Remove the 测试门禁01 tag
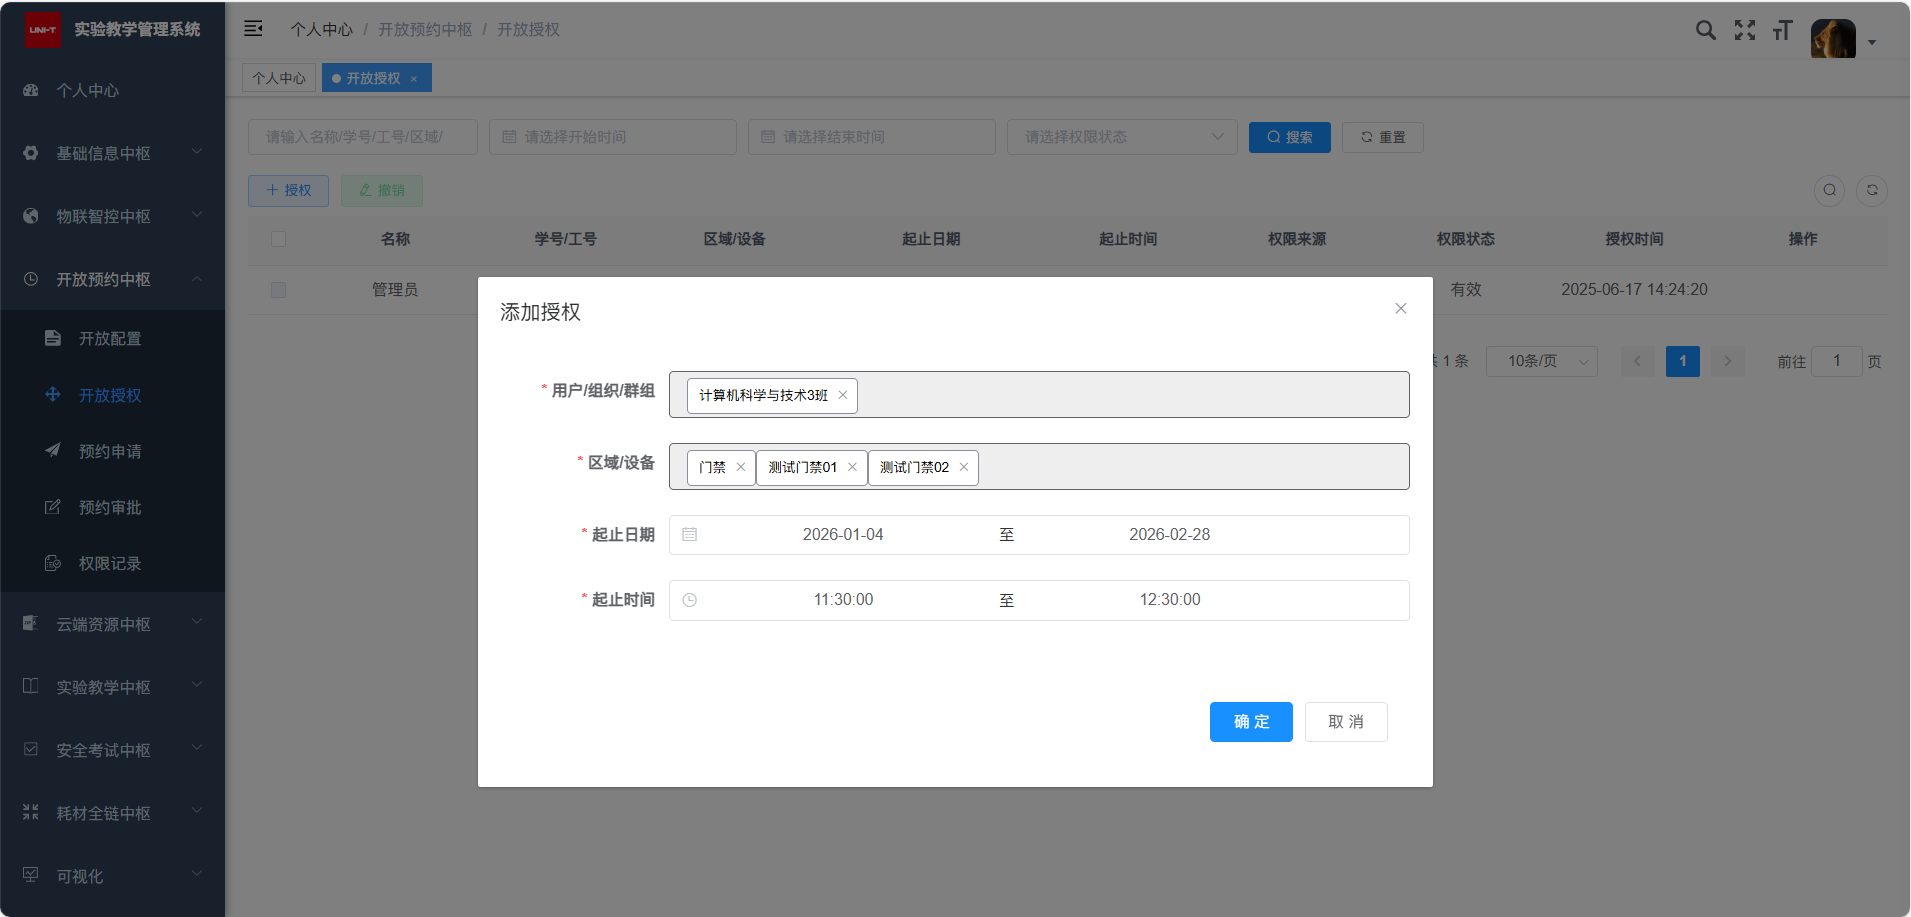The height and width of the screenshot is (917, 1911). 852,467
